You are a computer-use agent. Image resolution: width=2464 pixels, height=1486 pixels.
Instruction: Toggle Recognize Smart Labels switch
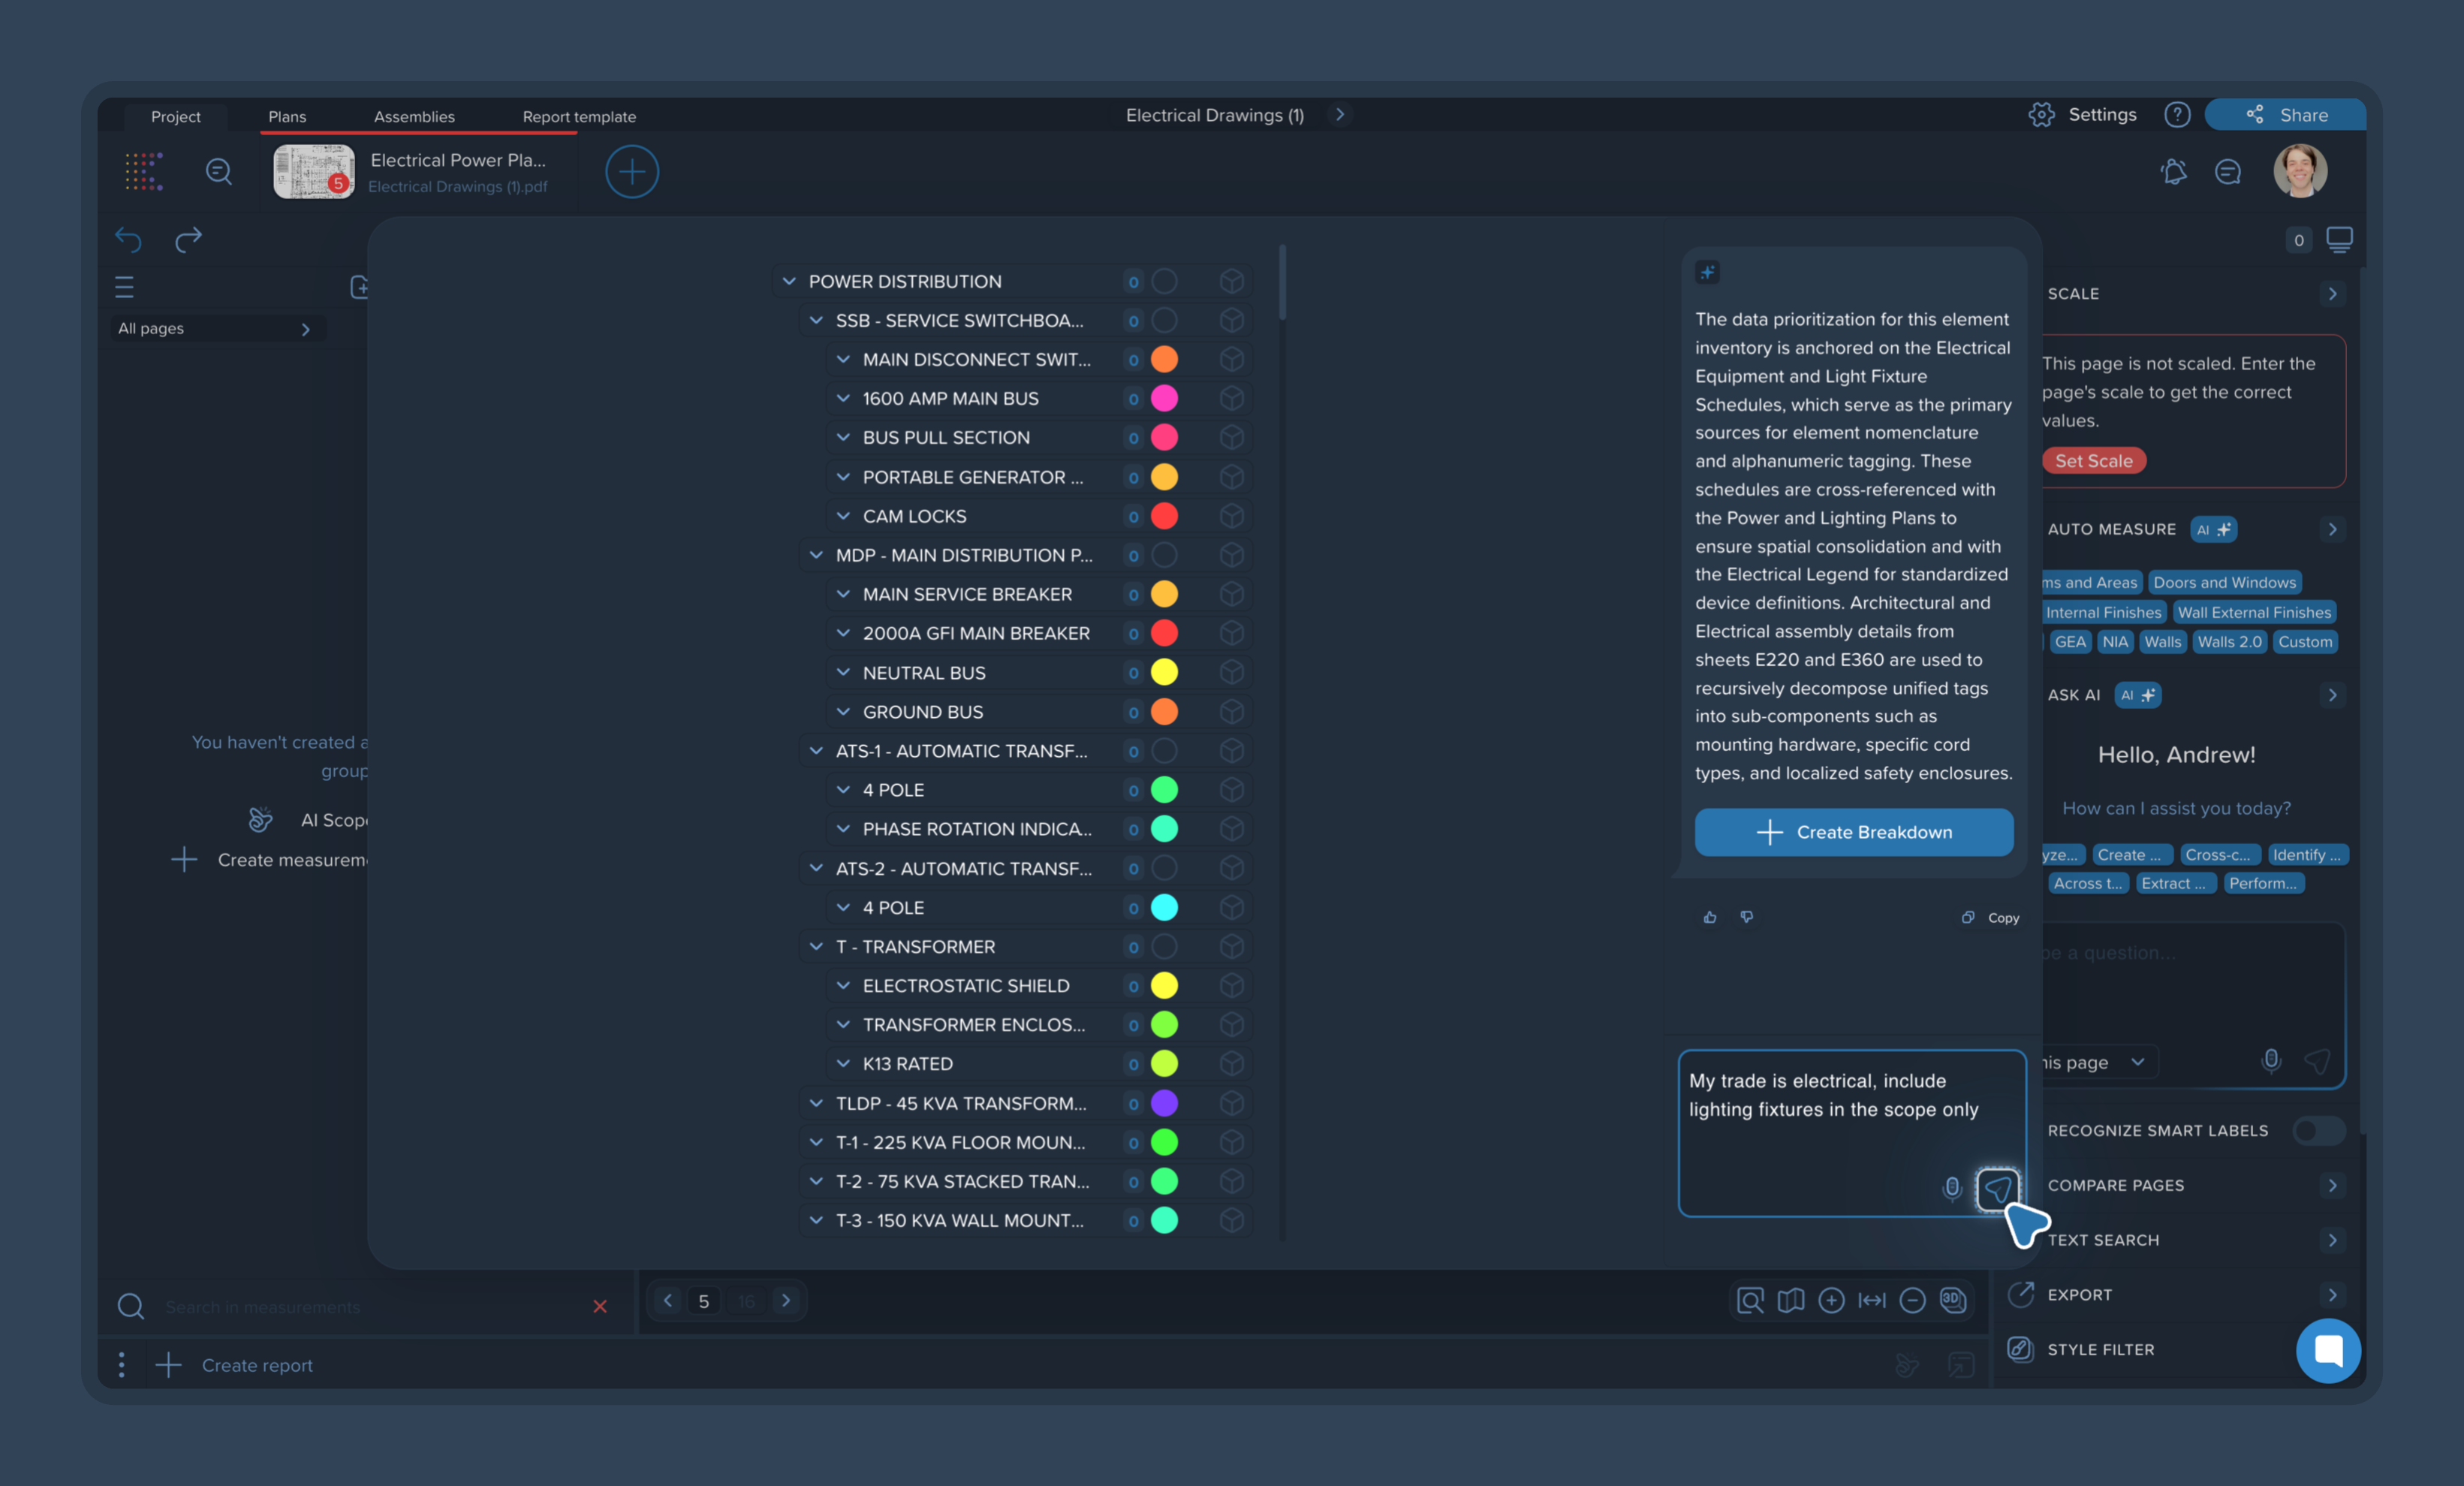click(2318, 1130)
